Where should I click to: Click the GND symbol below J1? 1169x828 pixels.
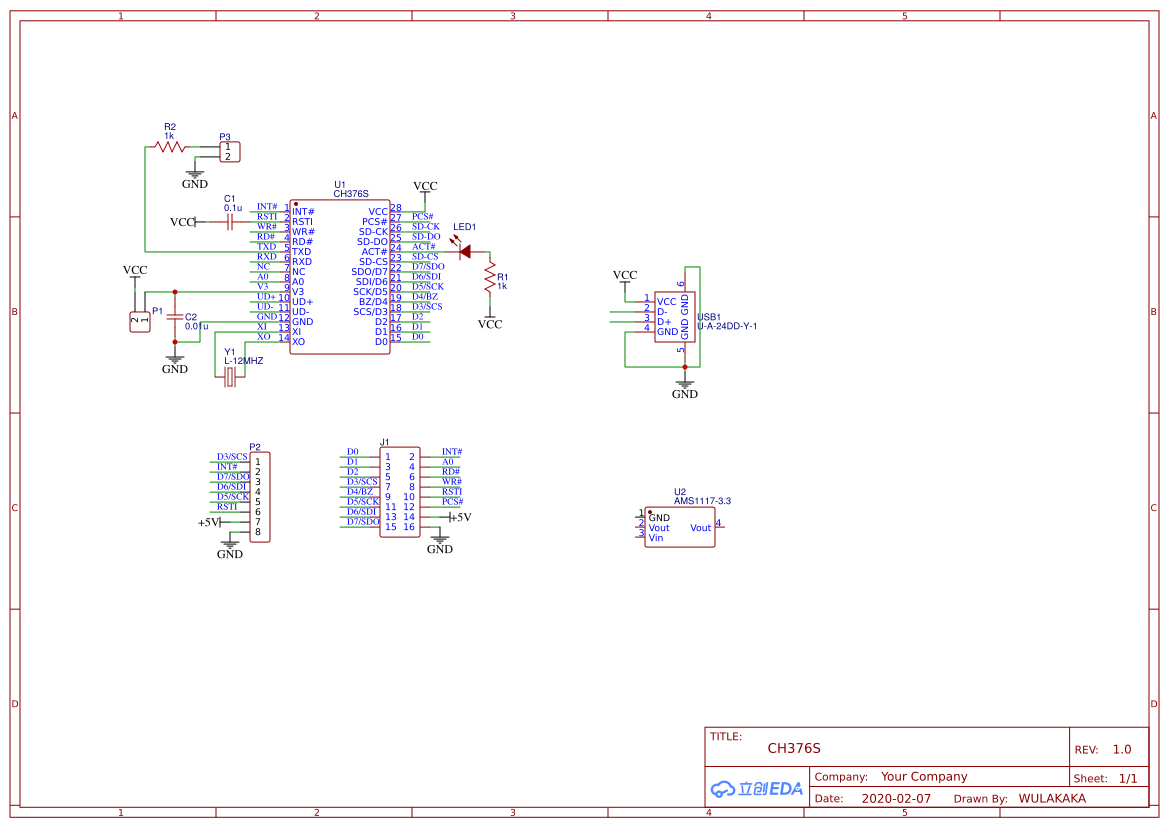tap(440, 544)
